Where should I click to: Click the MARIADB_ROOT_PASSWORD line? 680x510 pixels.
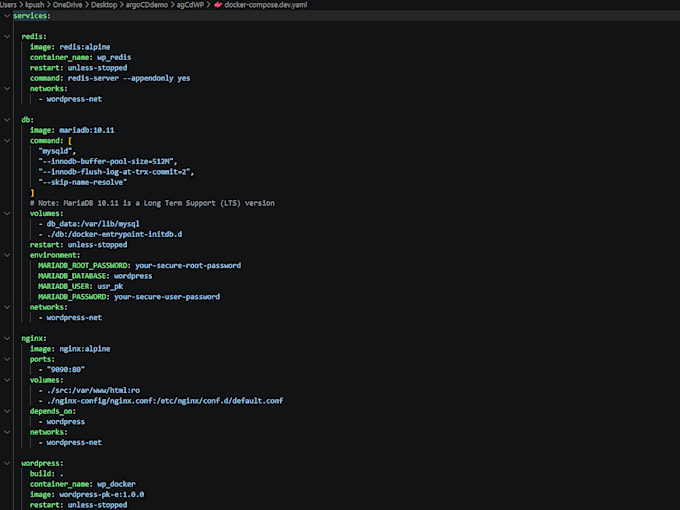coord(140,265)
